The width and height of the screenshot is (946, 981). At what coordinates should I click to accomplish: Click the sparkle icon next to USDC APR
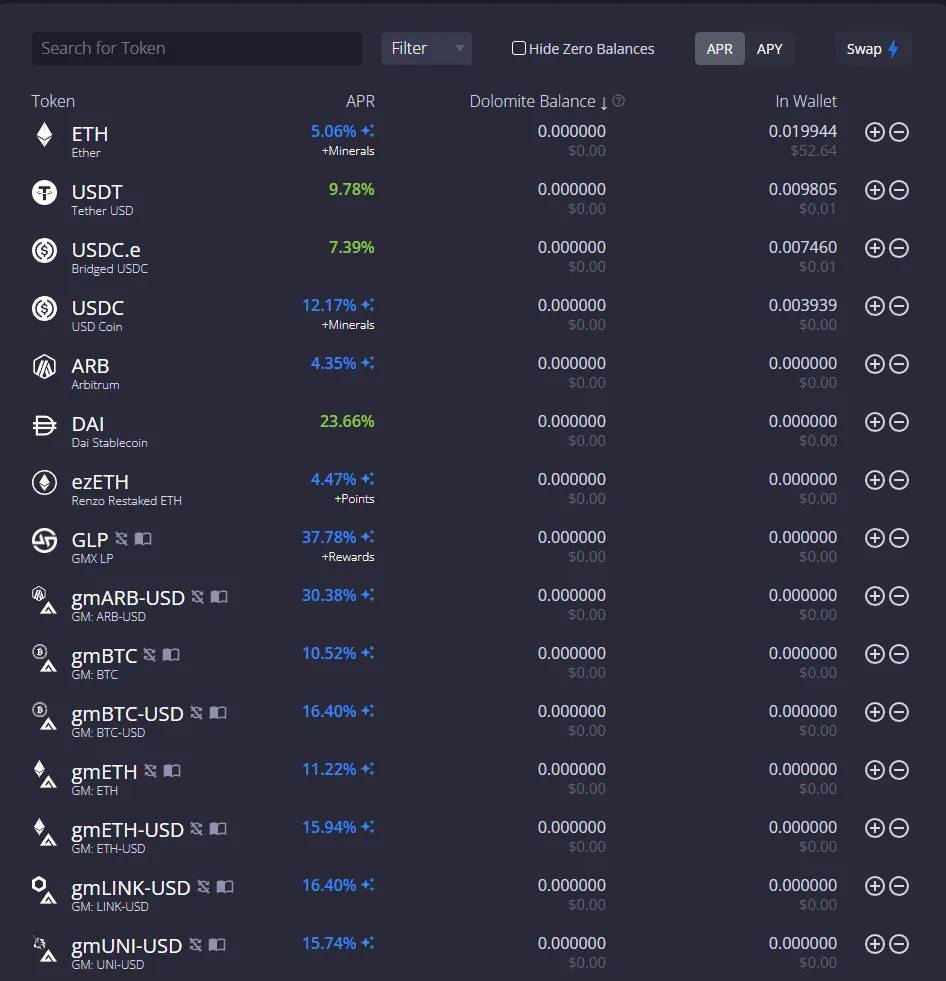(x=368, y=305)
